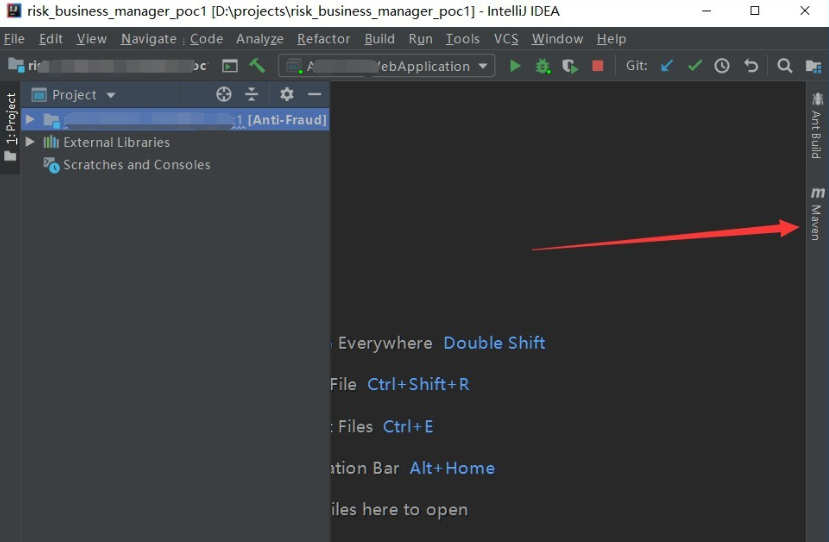The image size is (829, 542).
Task: Select External Libraries in tree
Action: click(x=116, y=142)
